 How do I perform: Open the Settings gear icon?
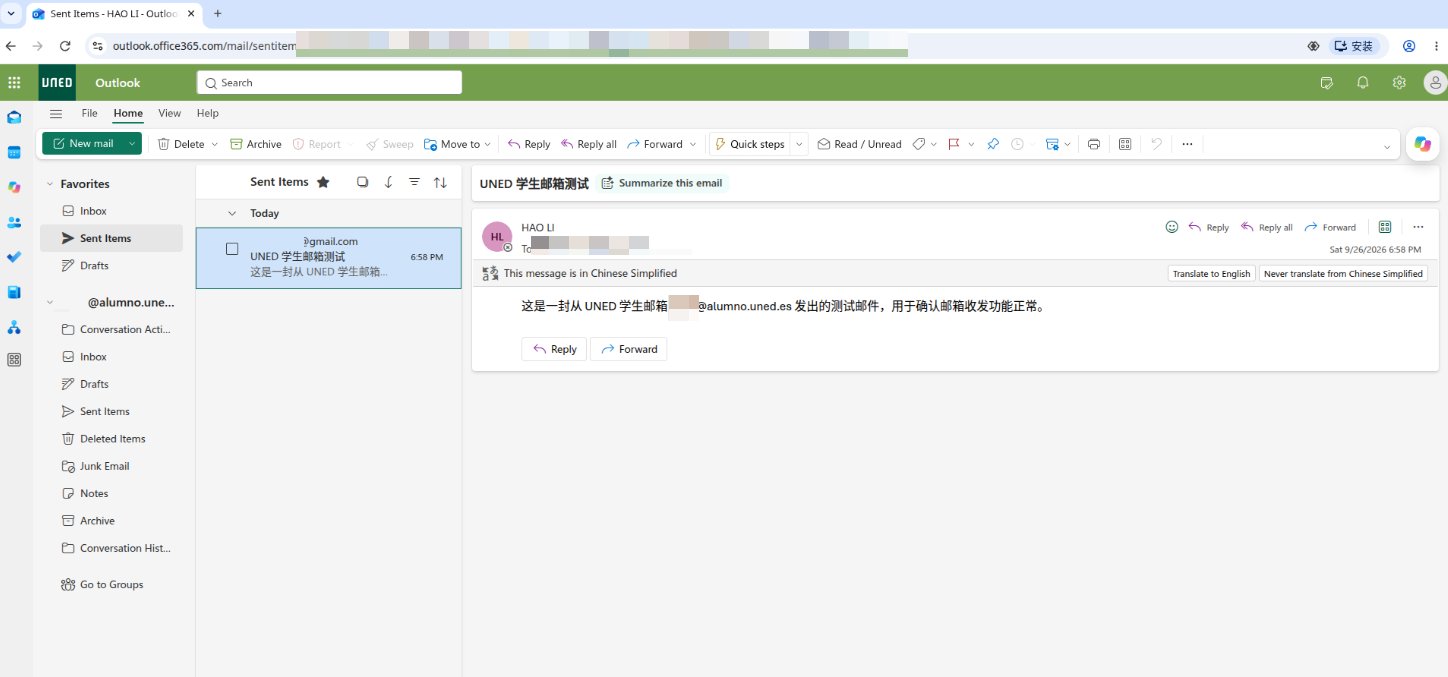pyautogui.click(x=1399, y=83)
